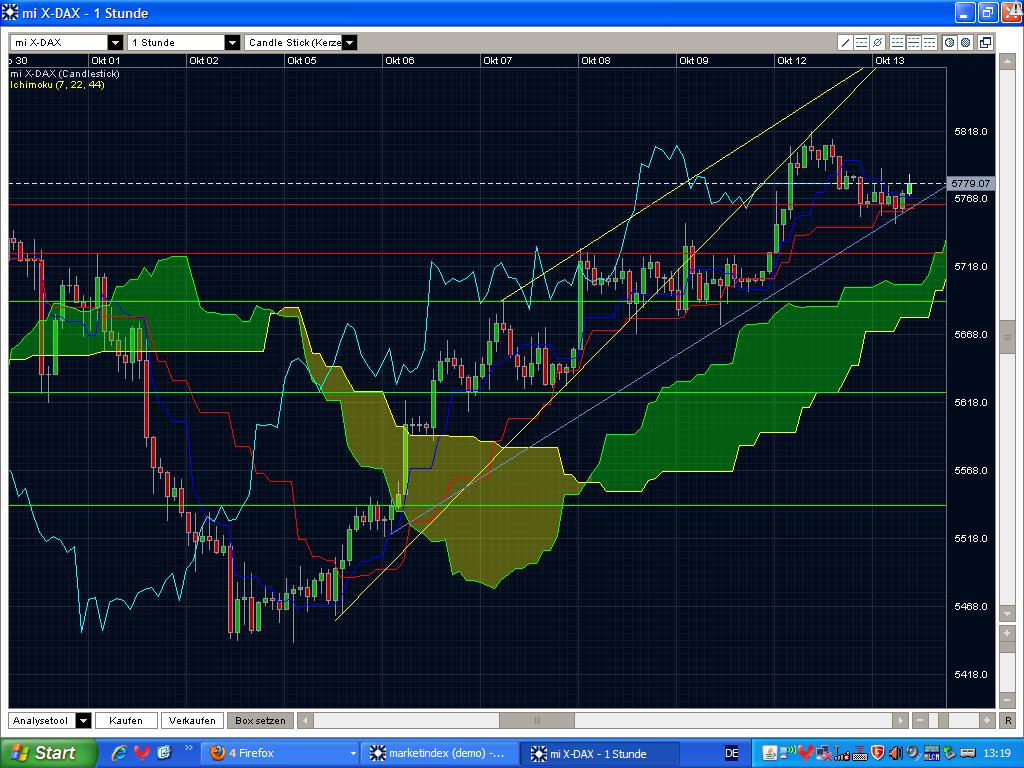Click the G Data red shield tray icon

click(x=878, y=752)
